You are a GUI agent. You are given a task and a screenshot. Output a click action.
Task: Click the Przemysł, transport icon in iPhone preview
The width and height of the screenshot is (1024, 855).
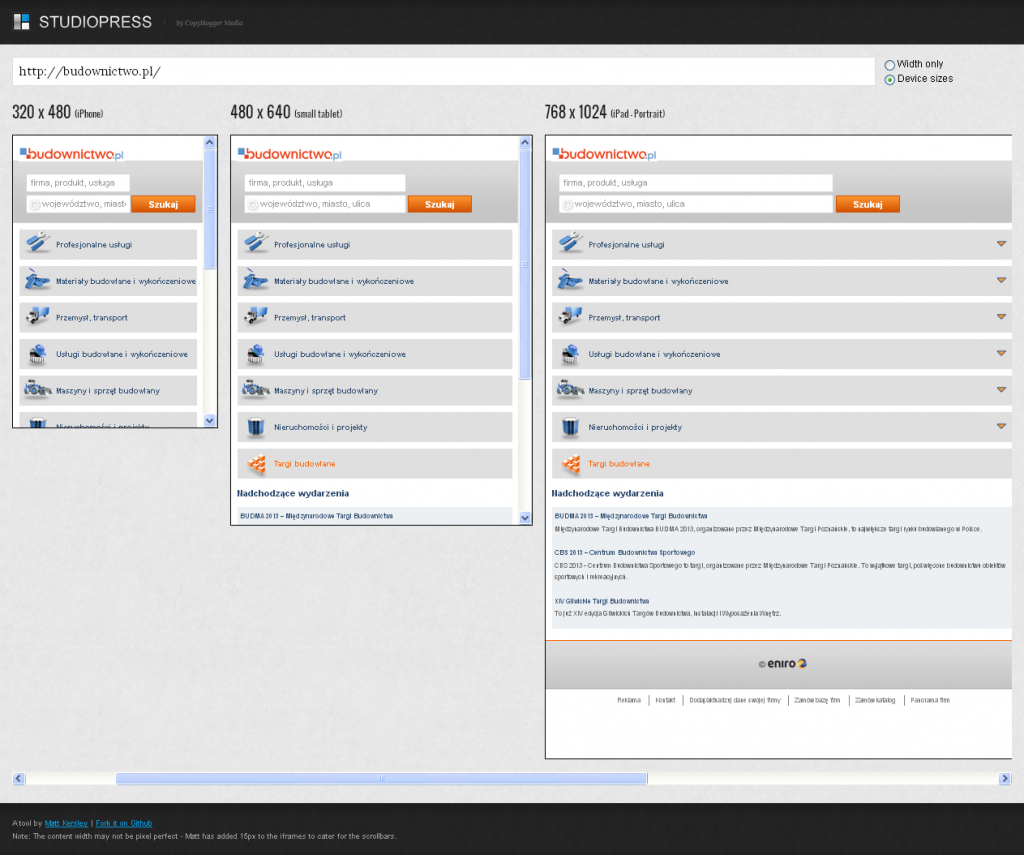pyautogui.click(x=38, y=317)
